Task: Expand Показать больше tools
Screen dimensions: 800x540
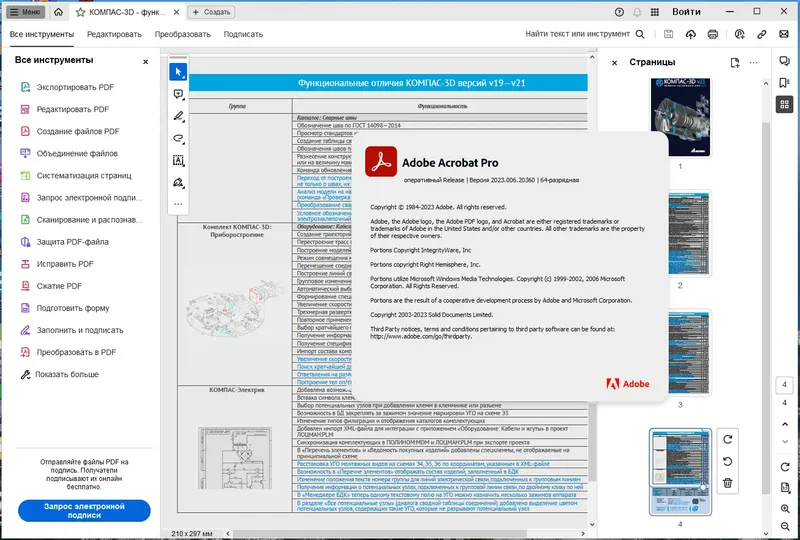Action: pos(59,375)
